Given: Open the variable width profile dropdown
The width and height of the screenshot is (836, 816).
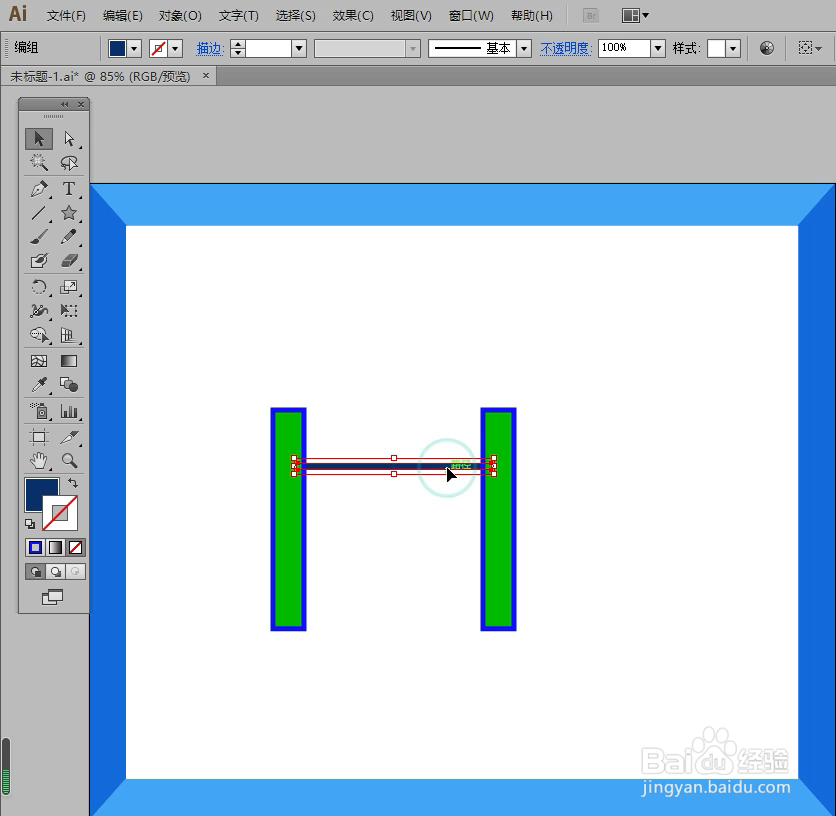Looking at the screenshot, I should tap(413, 49).
